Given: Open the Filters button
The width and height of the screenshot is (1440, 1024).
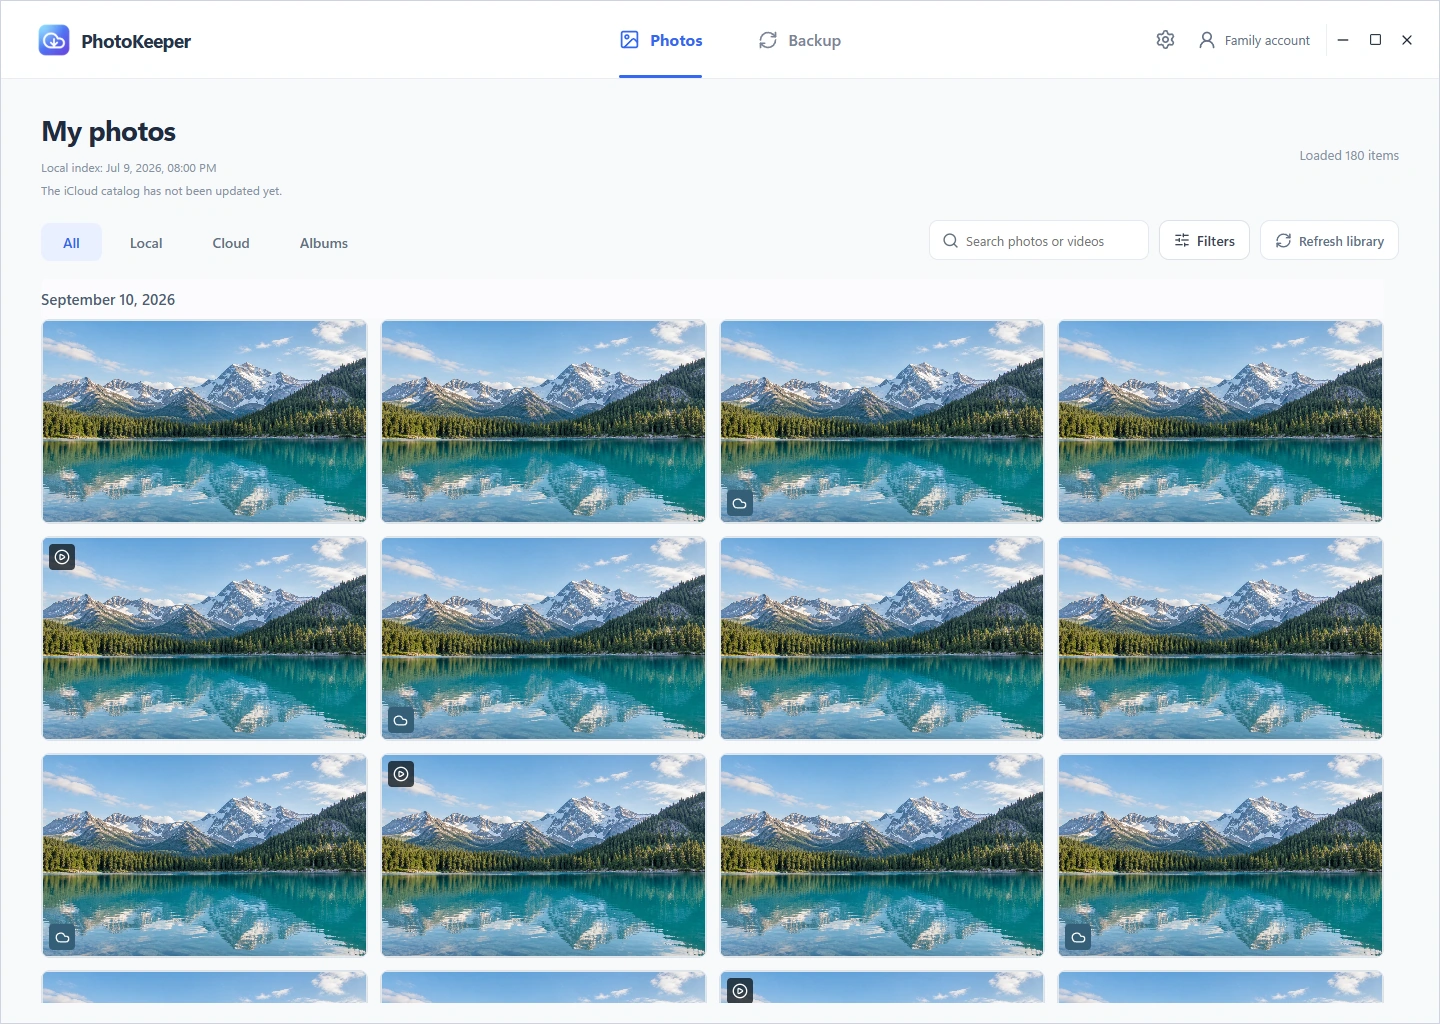Looking at the screenshot, I should [1204, 240].
